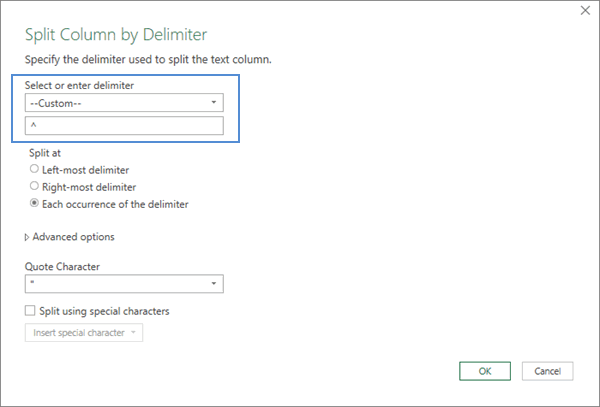Viewport: 600px width, 407px height.
Task: Expand the Advanced options section
Action: (69, 237)
